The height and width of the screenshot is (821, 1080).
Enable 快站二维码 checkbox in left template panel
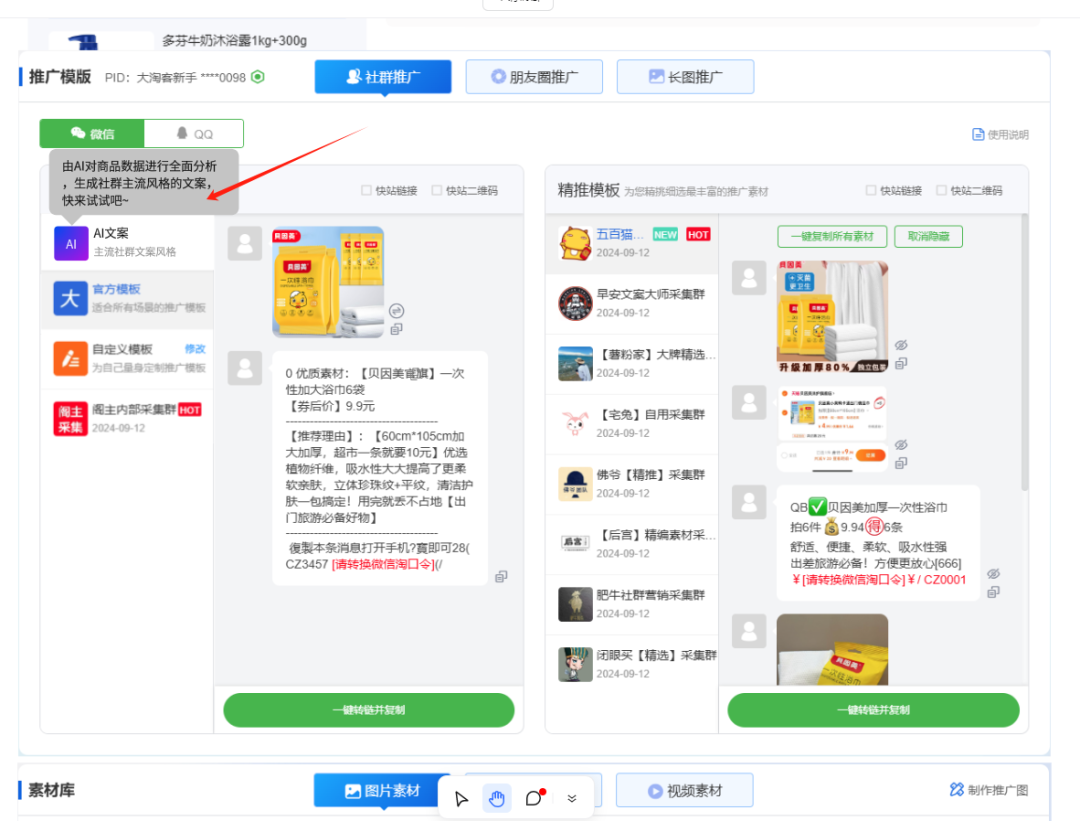(437, 190)
